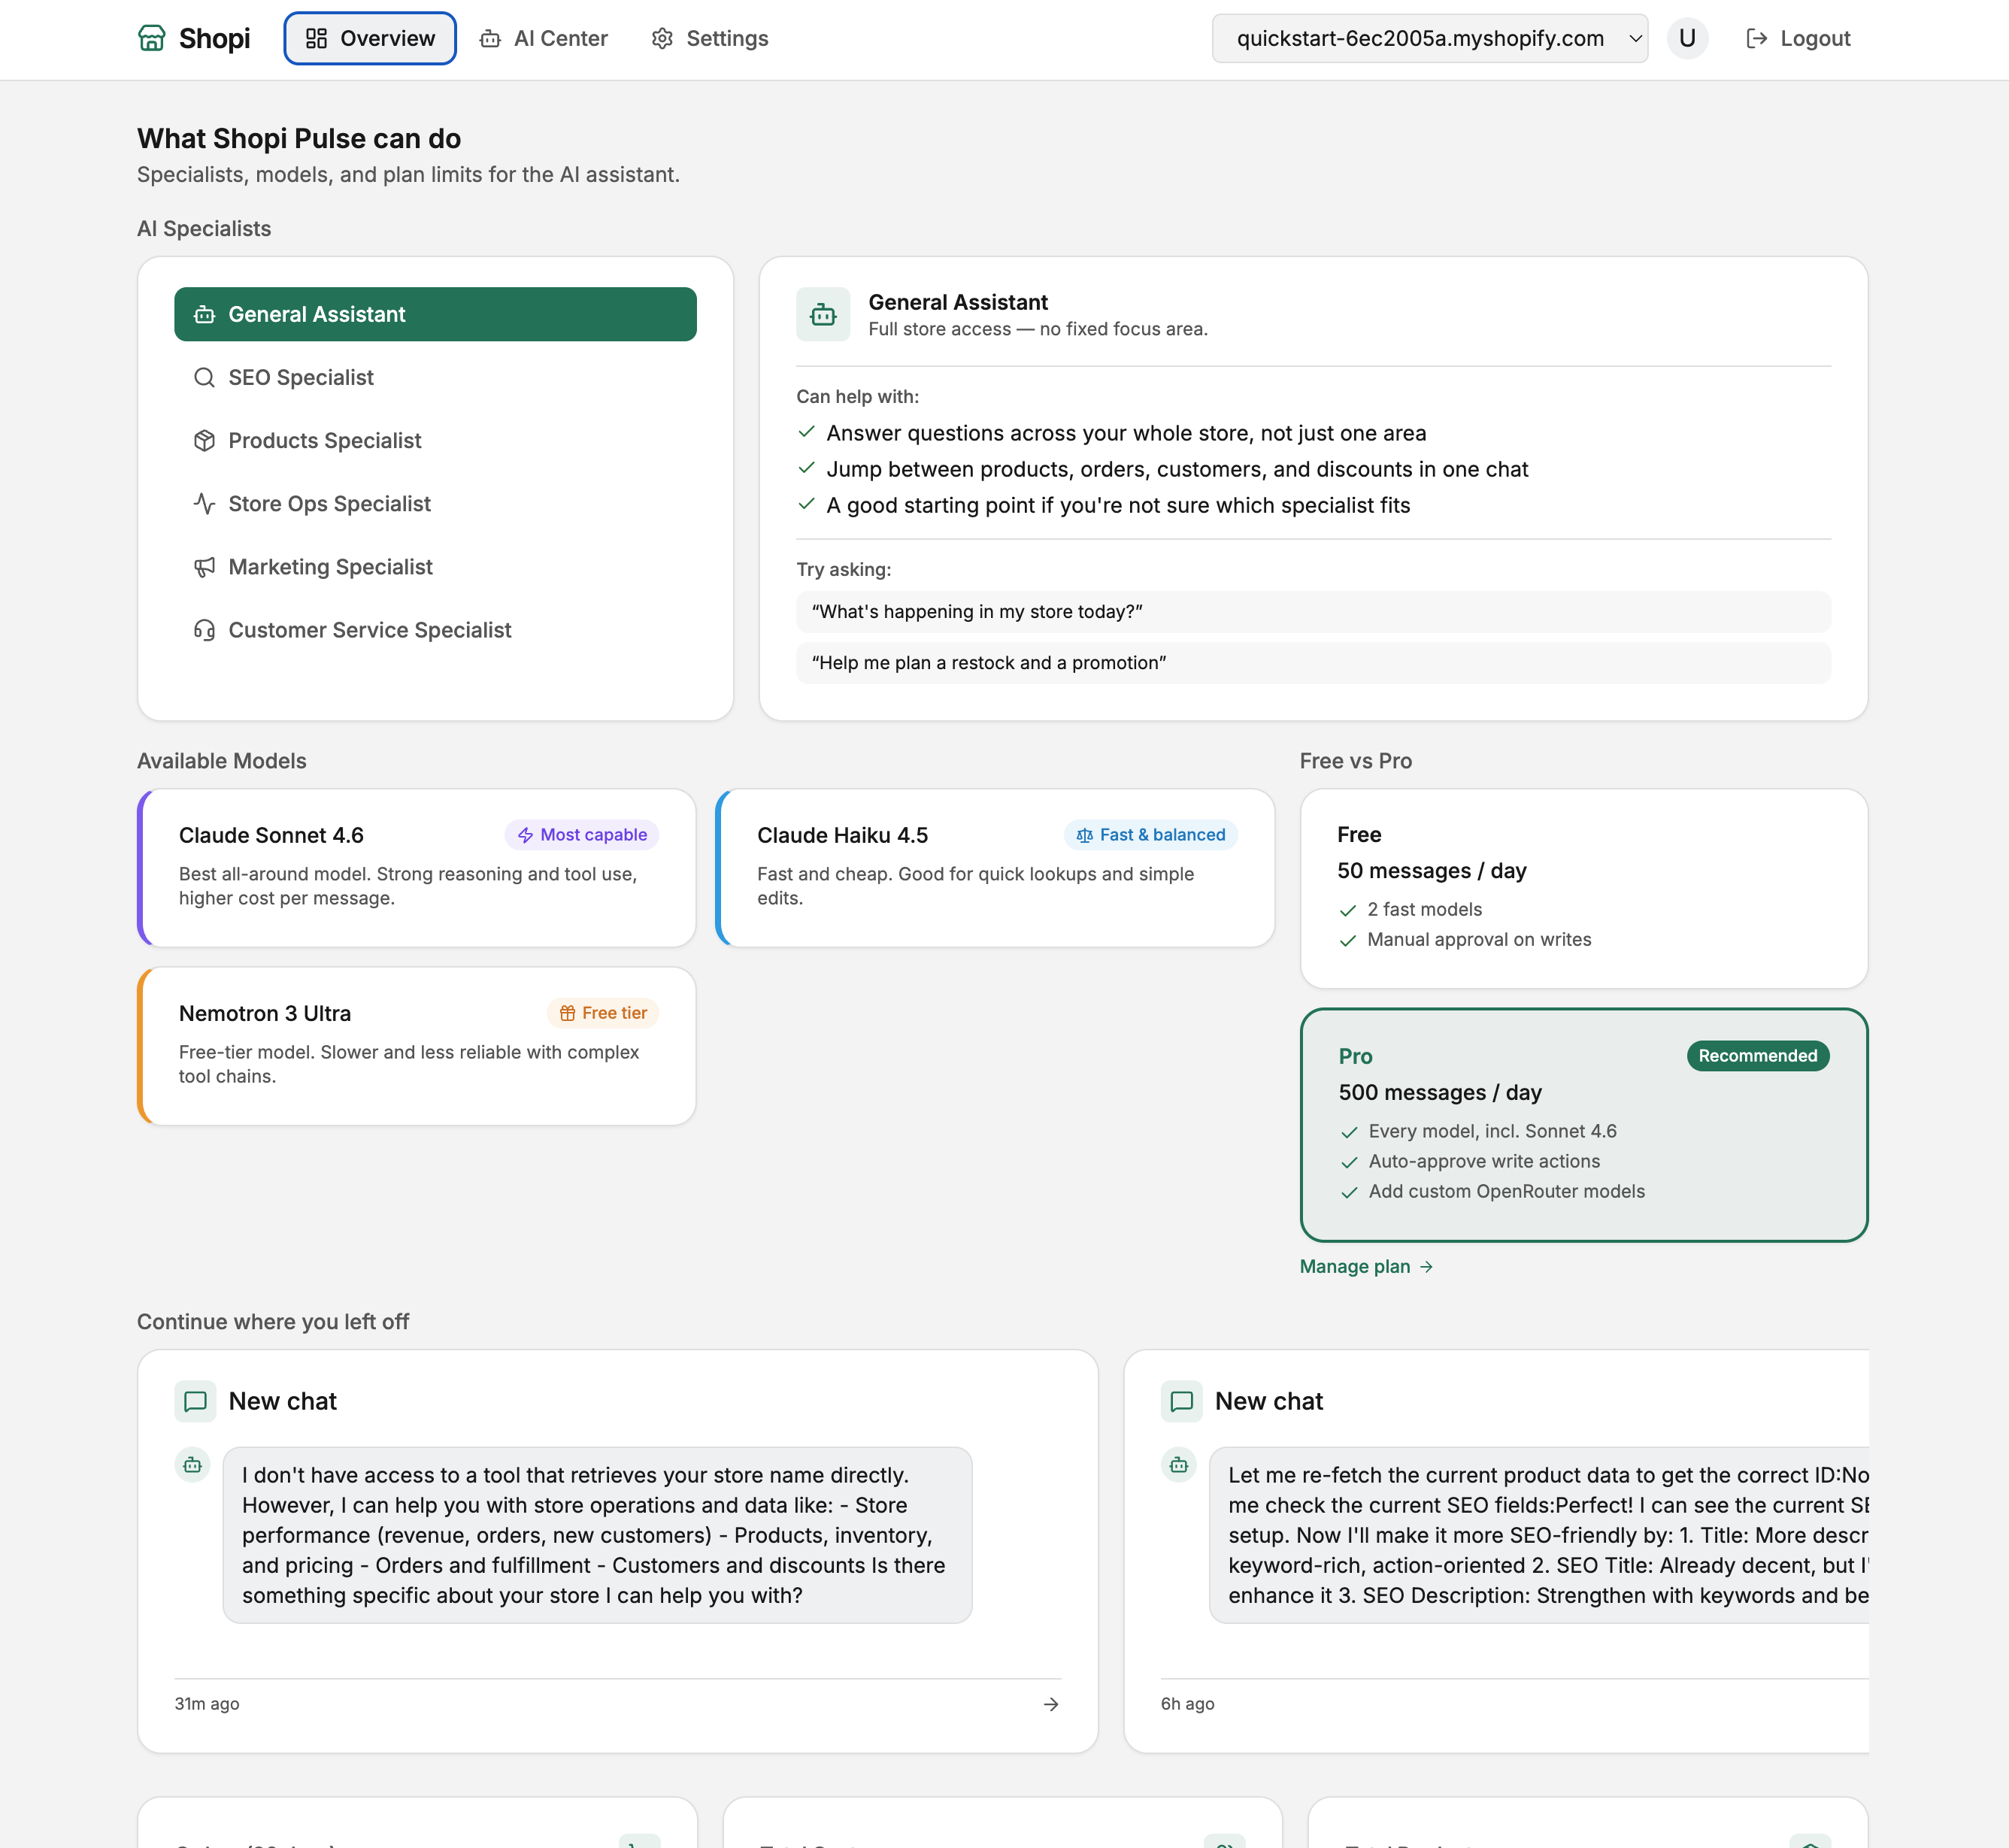Select SEO Specialist
The height and width of the screenshot is (1848, 2009).
(435, 377)
